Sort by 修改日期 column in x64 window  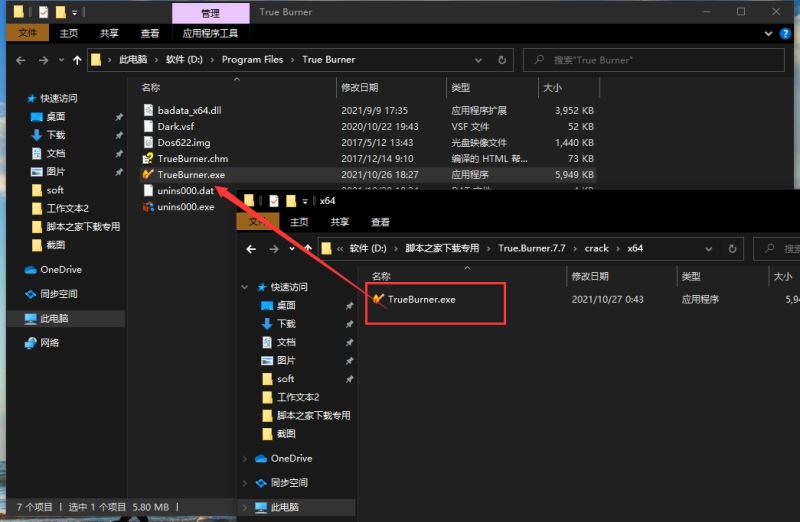coord(590,277)
